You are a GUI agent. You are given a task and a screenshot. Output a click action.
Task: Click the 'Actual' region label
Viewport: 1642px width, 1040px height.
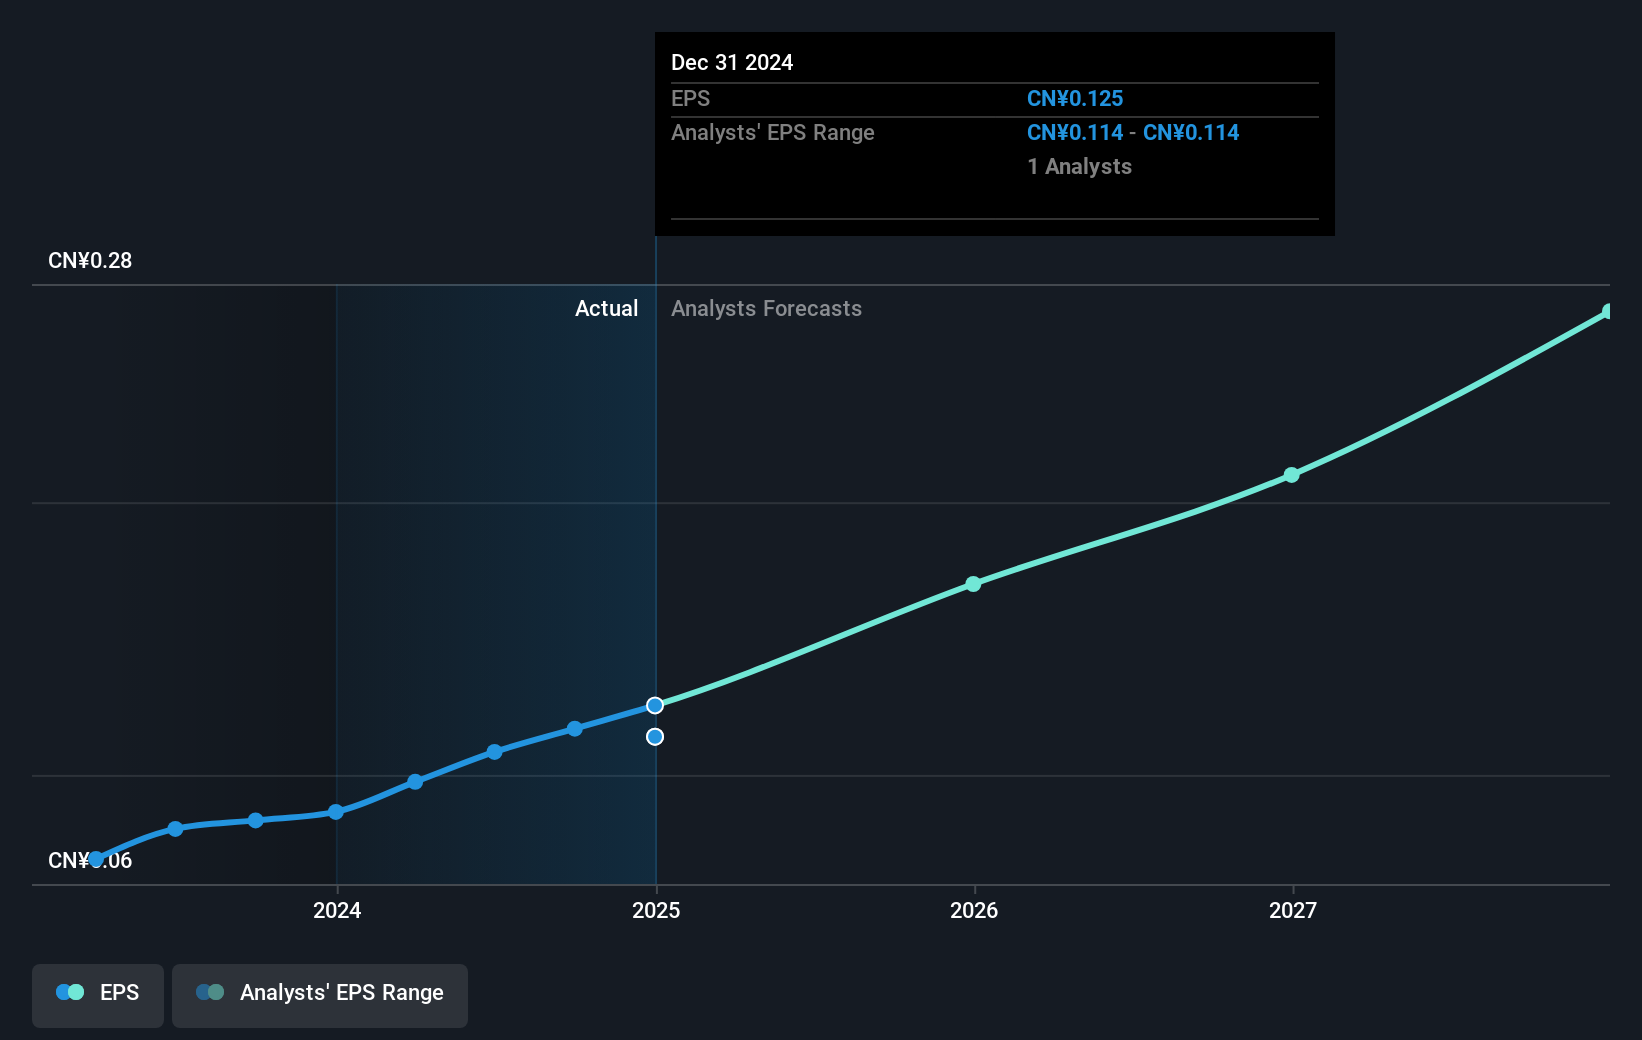click(606, 309)
